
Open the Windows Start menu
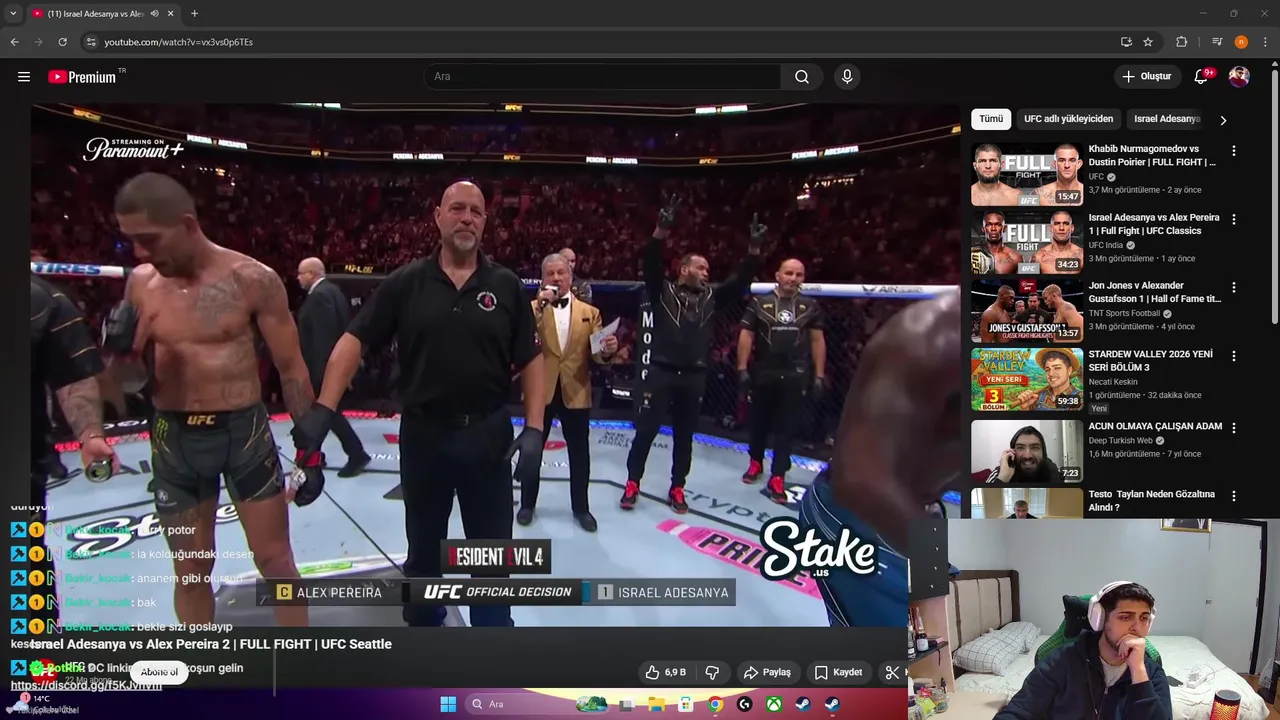(x=448, y=704)
